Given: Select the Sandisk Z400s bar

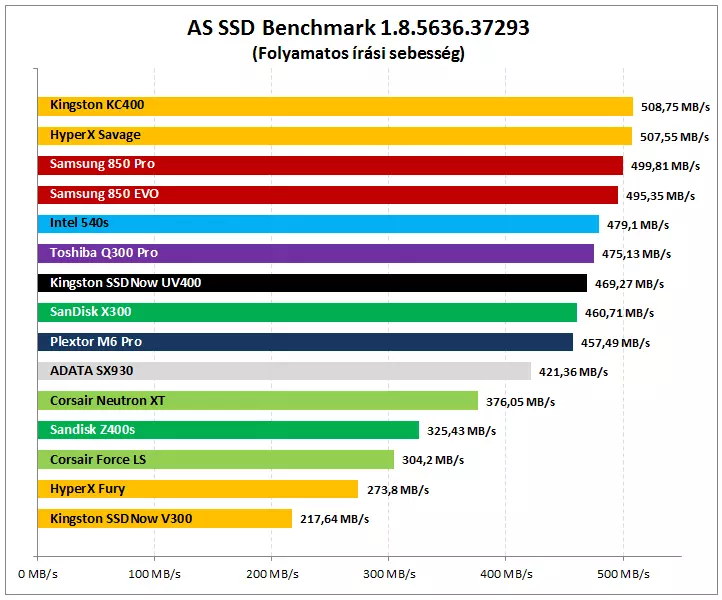Looking at the screenshot, I should click(228, 430).
